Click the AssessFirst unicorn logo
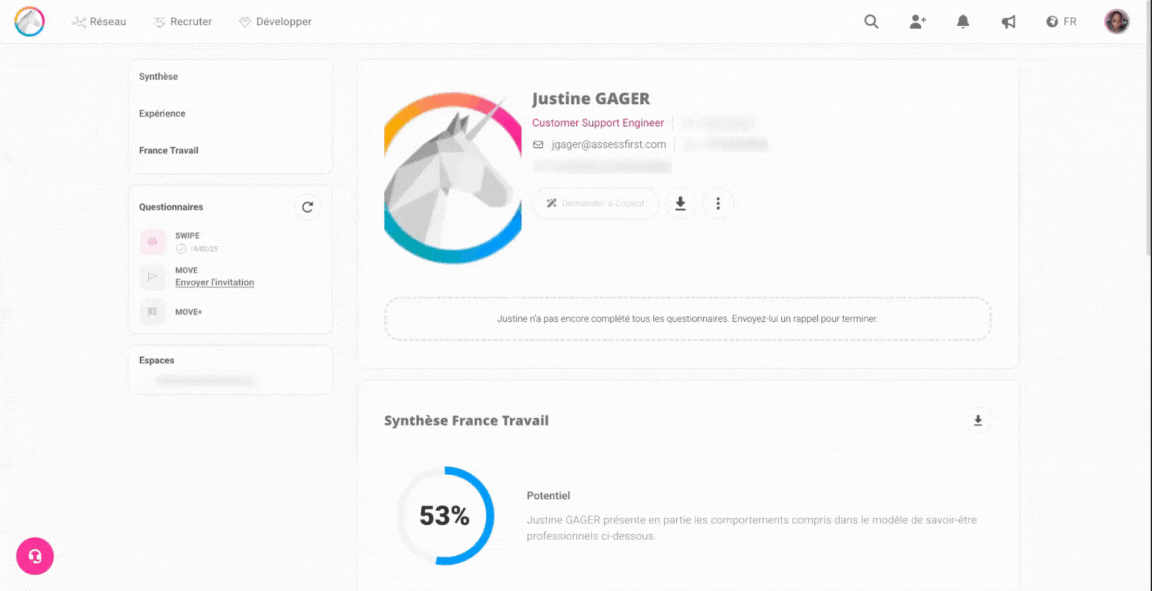 [29, 21]
